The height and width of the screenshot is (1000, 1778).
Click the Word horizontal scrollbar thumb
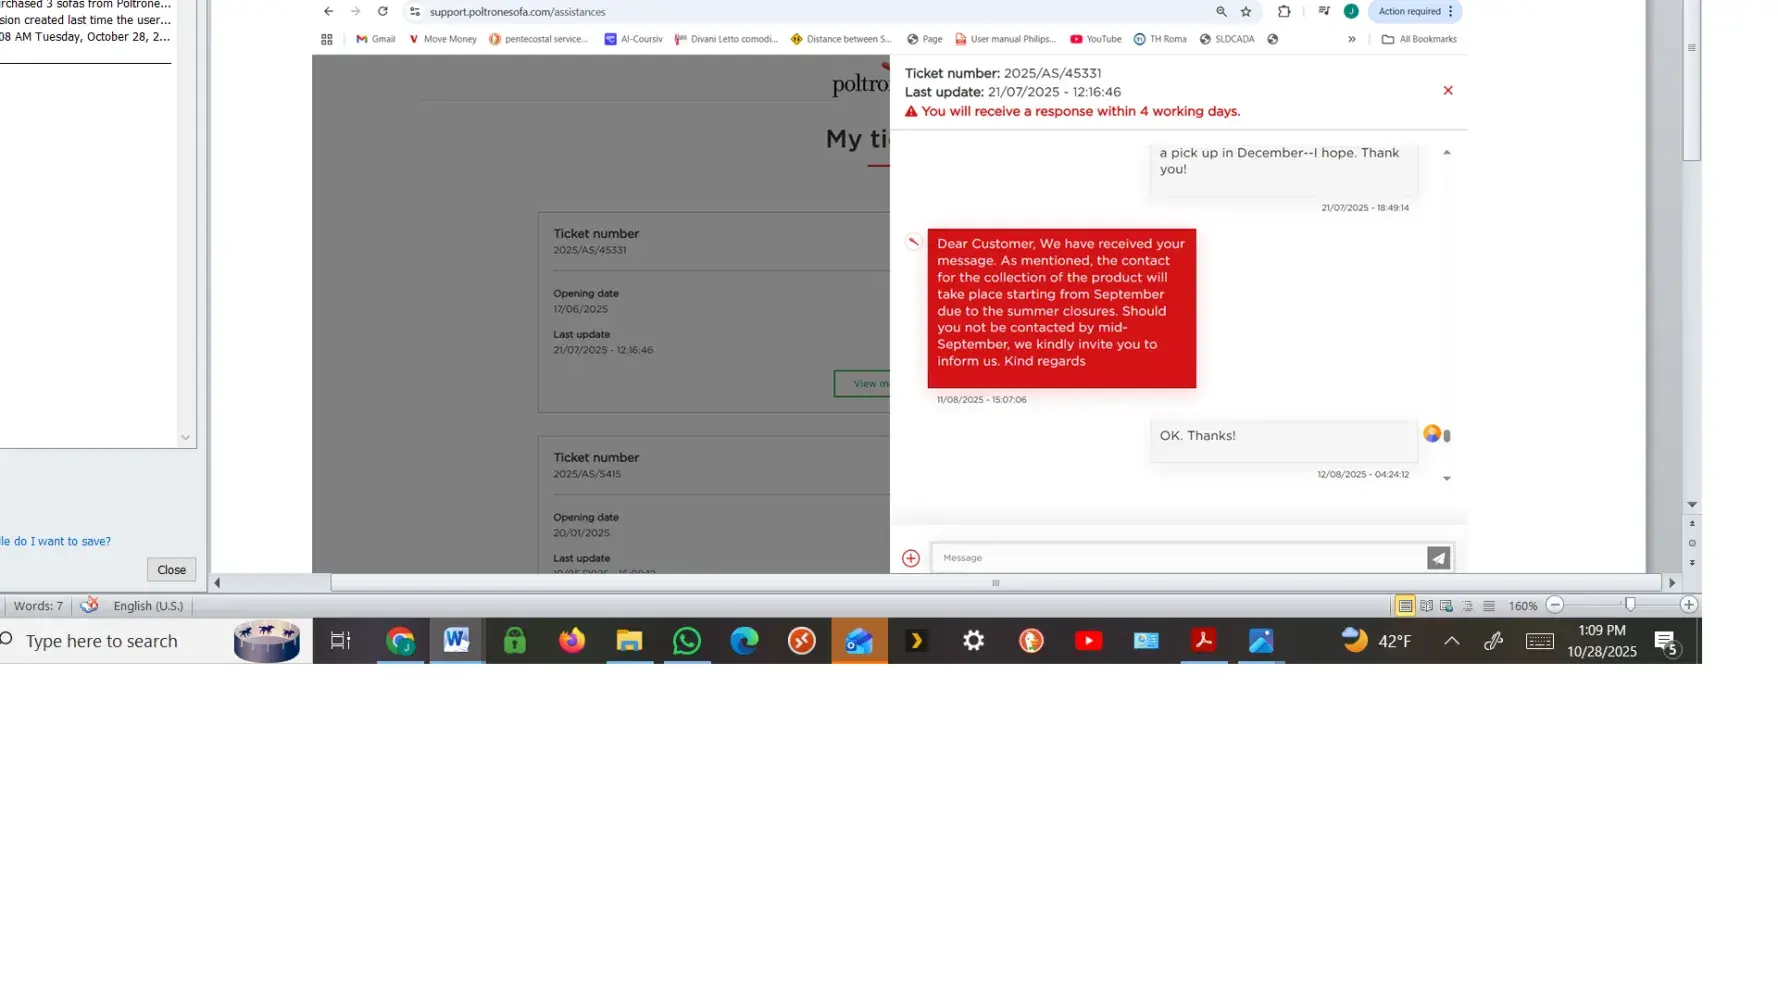[x=996, y=582]
